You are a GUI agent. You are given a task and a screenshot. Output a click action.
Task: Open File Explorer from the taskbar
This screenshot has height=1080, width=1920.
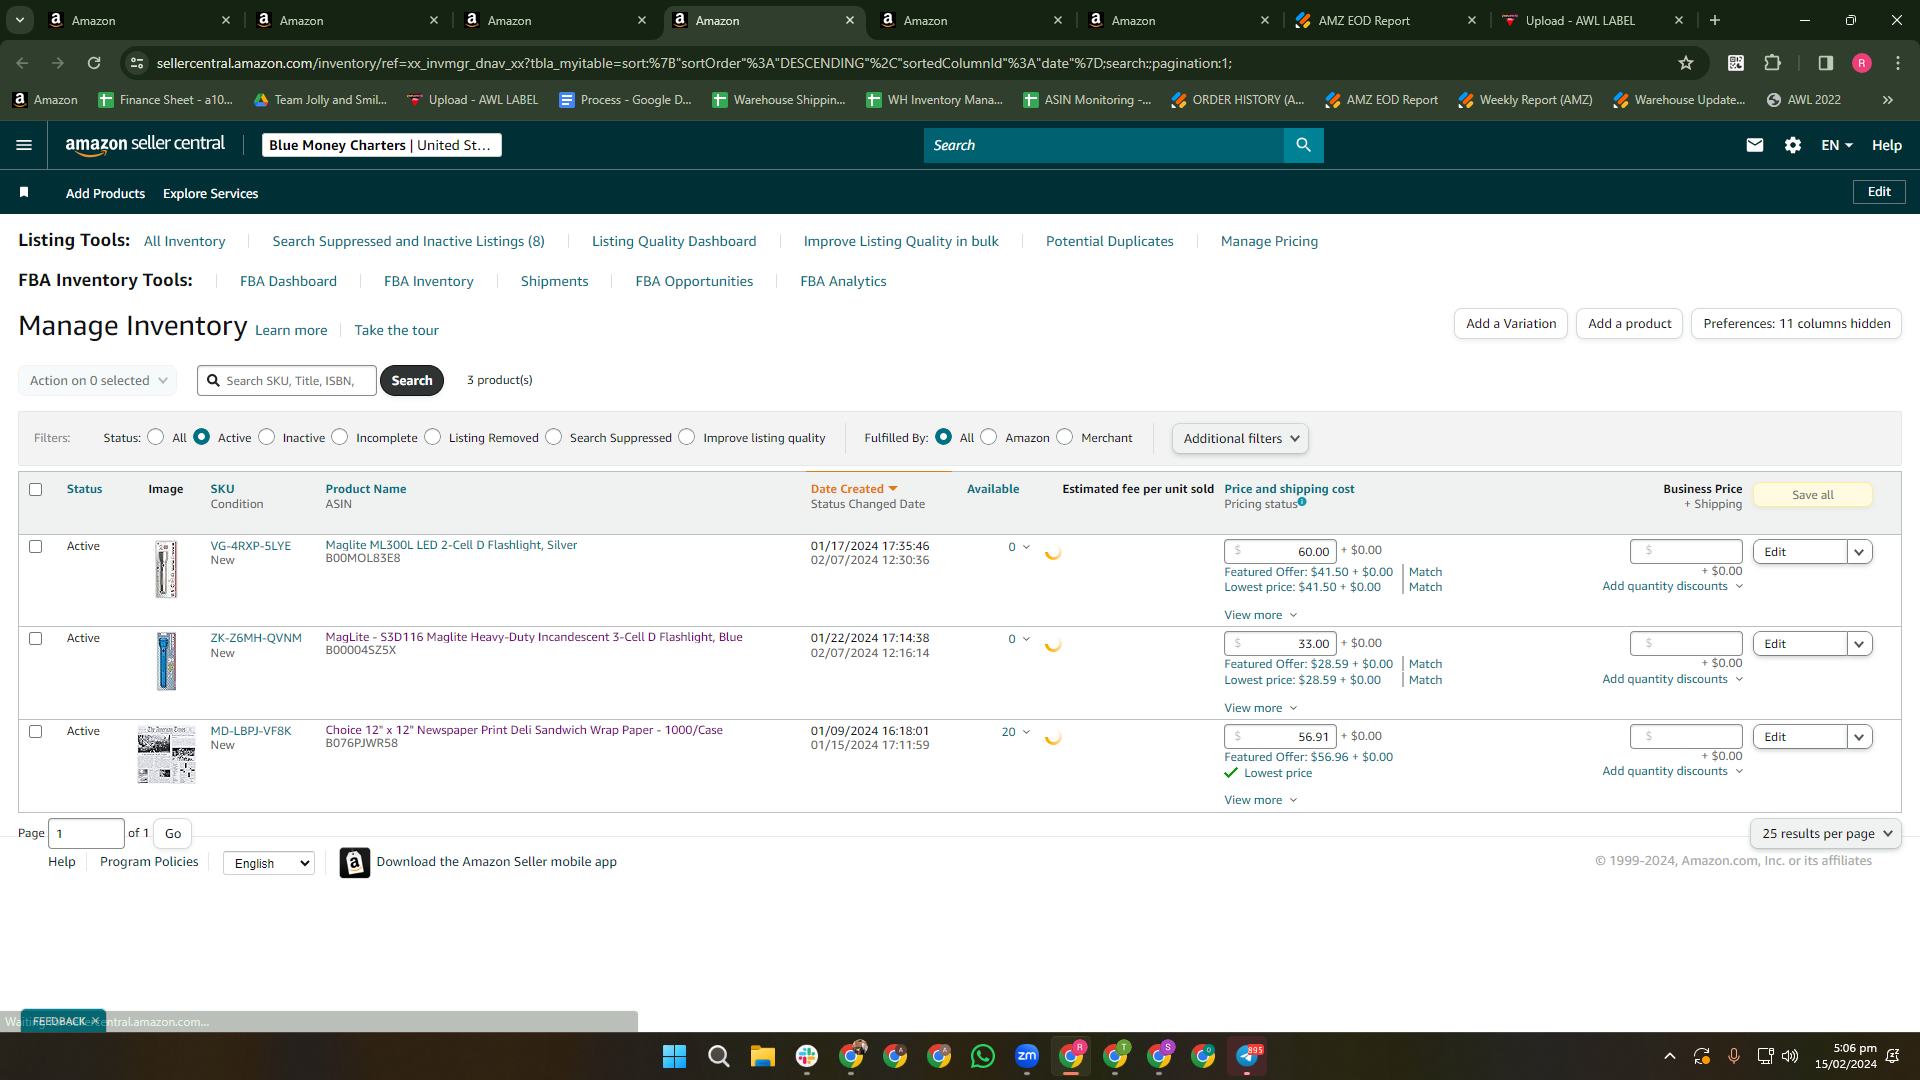(763, 1056)
